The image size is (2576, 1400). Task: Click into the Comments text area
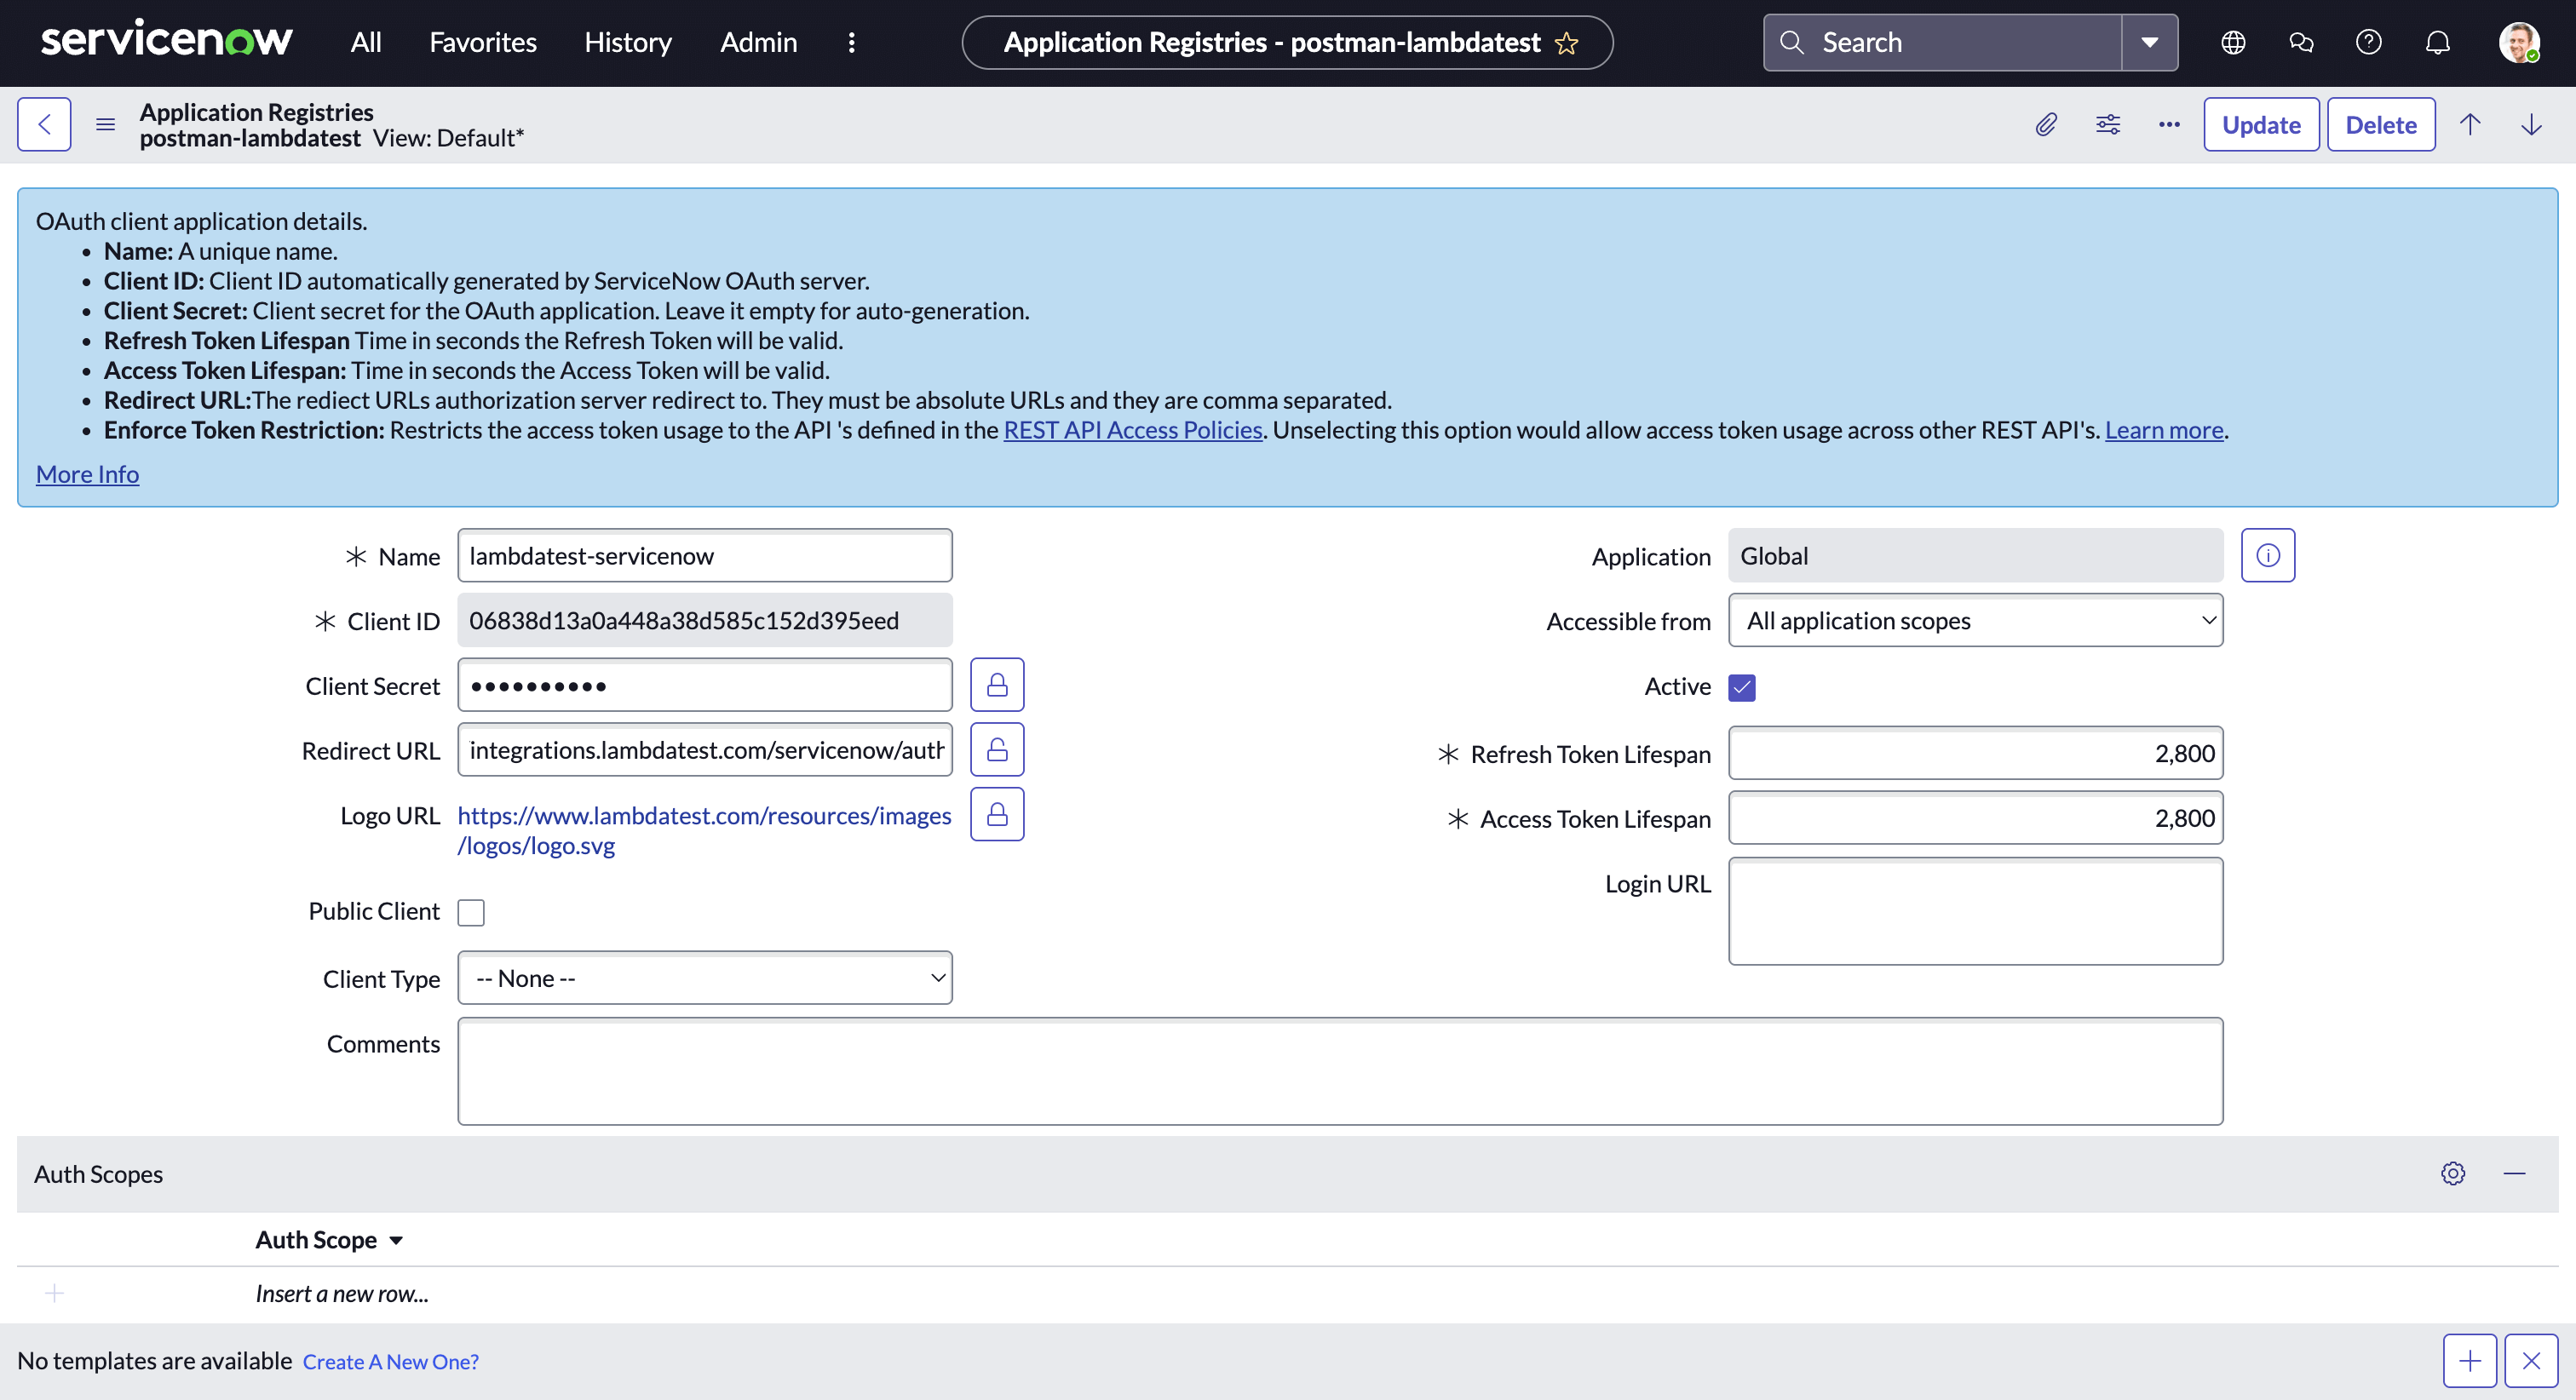click(x=1340, y=1071)
